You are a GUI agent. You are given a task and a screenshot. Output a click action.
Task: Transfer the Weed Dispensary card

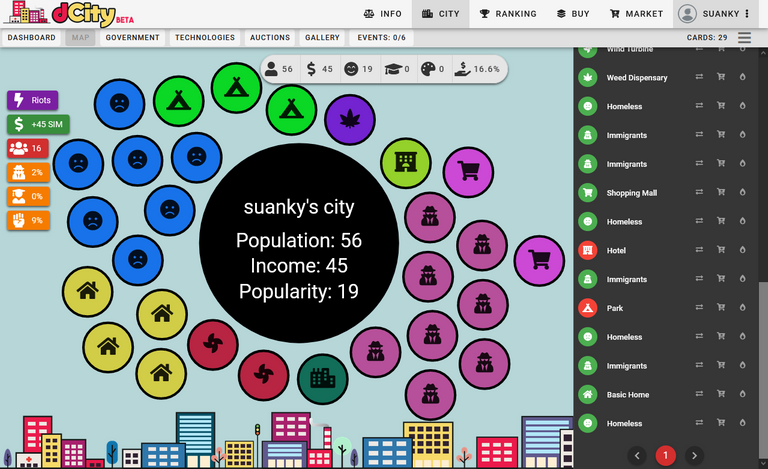[x=699, y=77]
